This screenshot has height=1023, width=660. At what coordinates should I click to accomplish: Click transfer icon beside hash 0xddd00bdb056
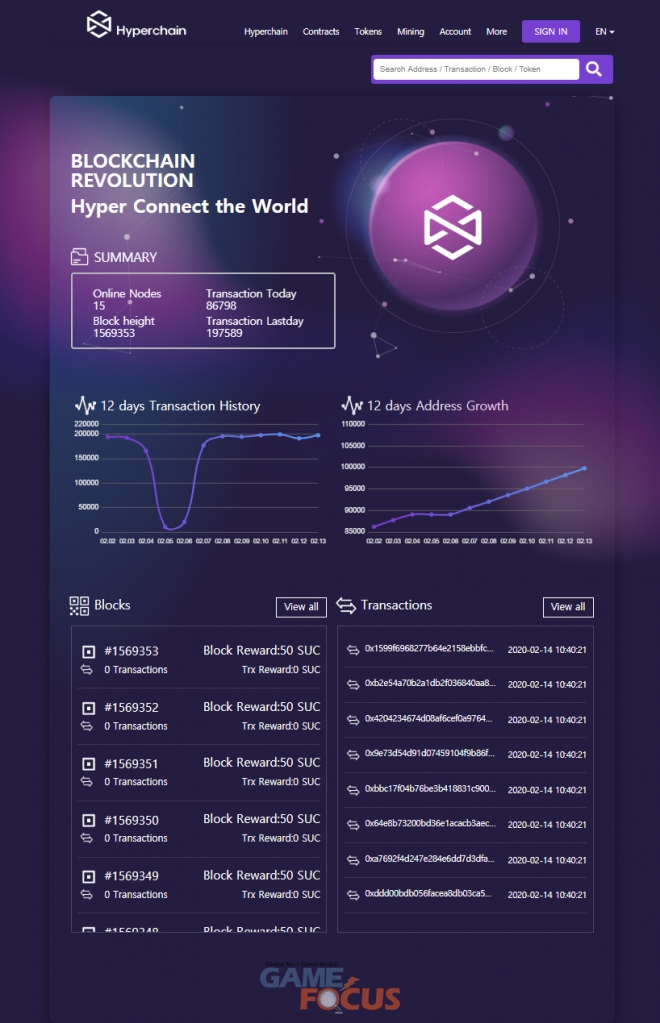[x=353, y=894]
